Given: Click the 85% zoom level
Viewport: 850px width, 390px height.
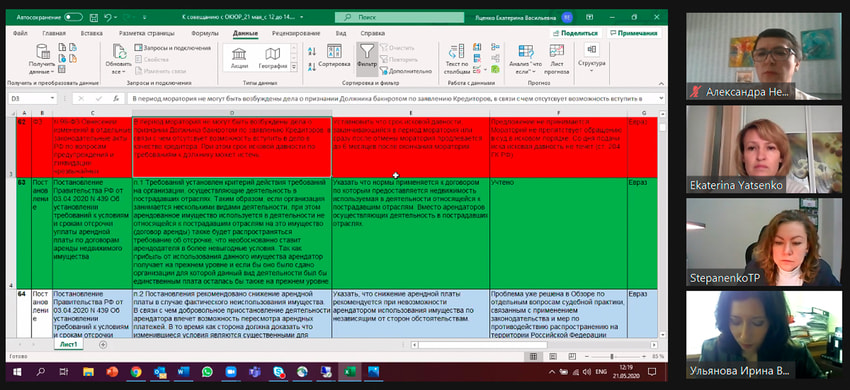Looking at the screenshot, I should point(658,356).
